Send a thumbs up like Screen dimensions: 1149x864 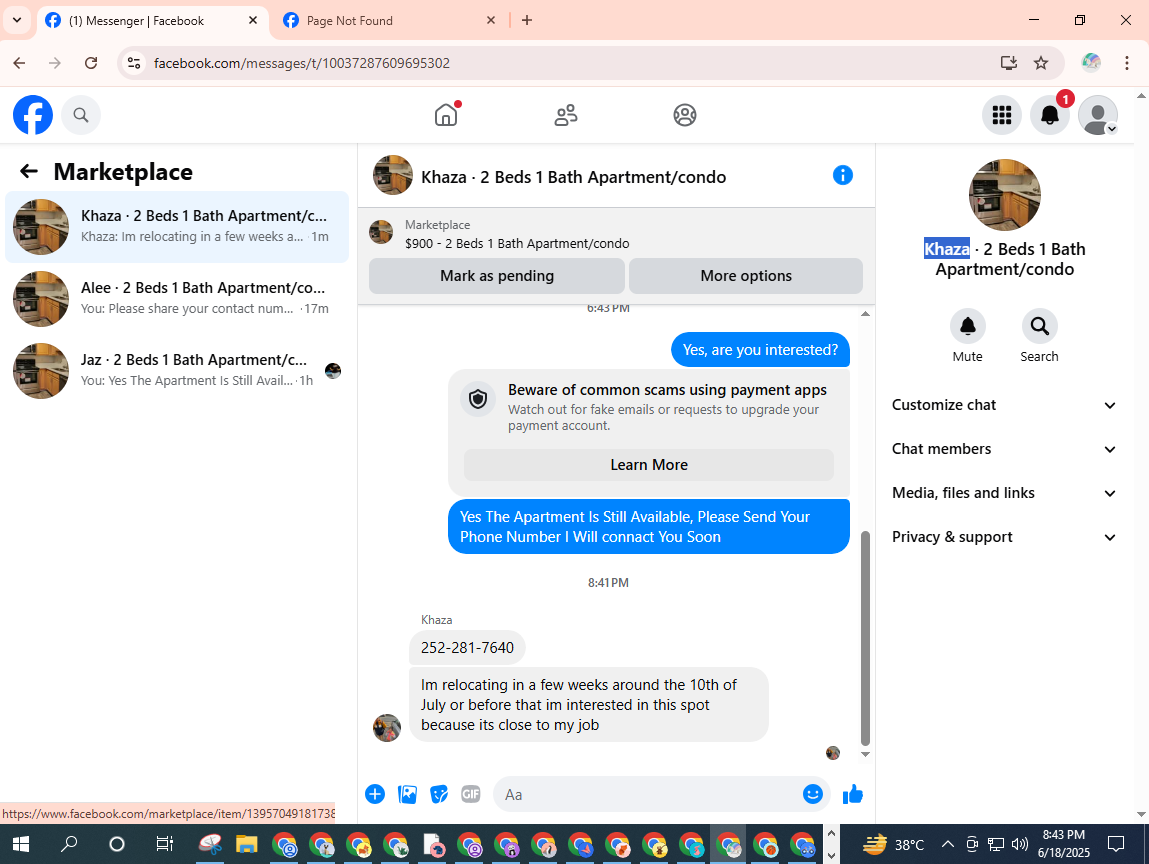click(852, 794)
